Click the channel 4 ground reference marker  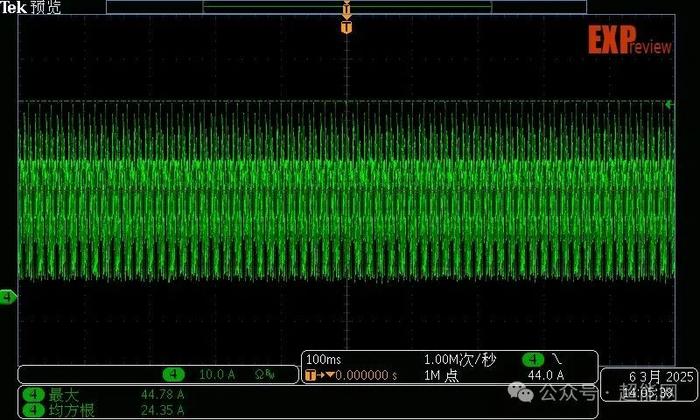point(8,297)
